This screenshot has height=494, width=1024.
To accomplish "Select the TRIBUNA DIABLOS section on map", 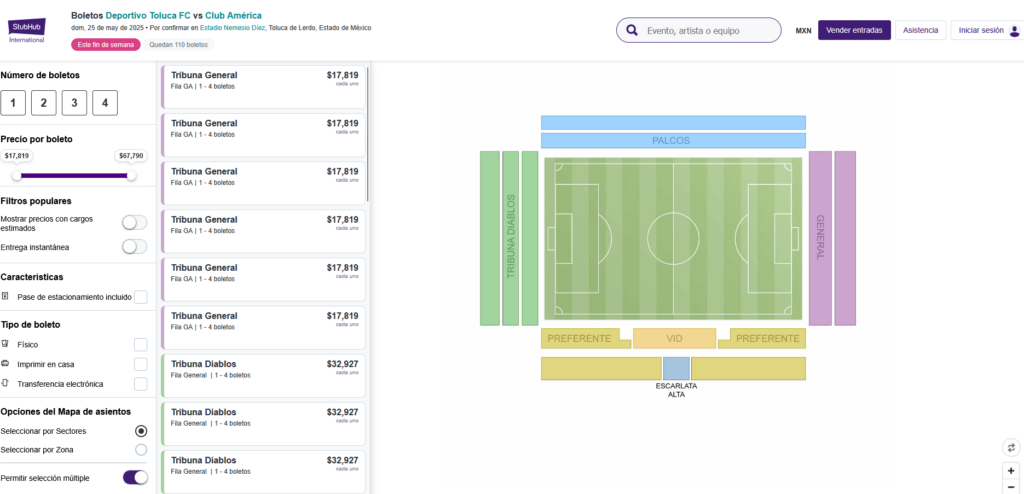I will pyautogui.click(x=510, y=238).
